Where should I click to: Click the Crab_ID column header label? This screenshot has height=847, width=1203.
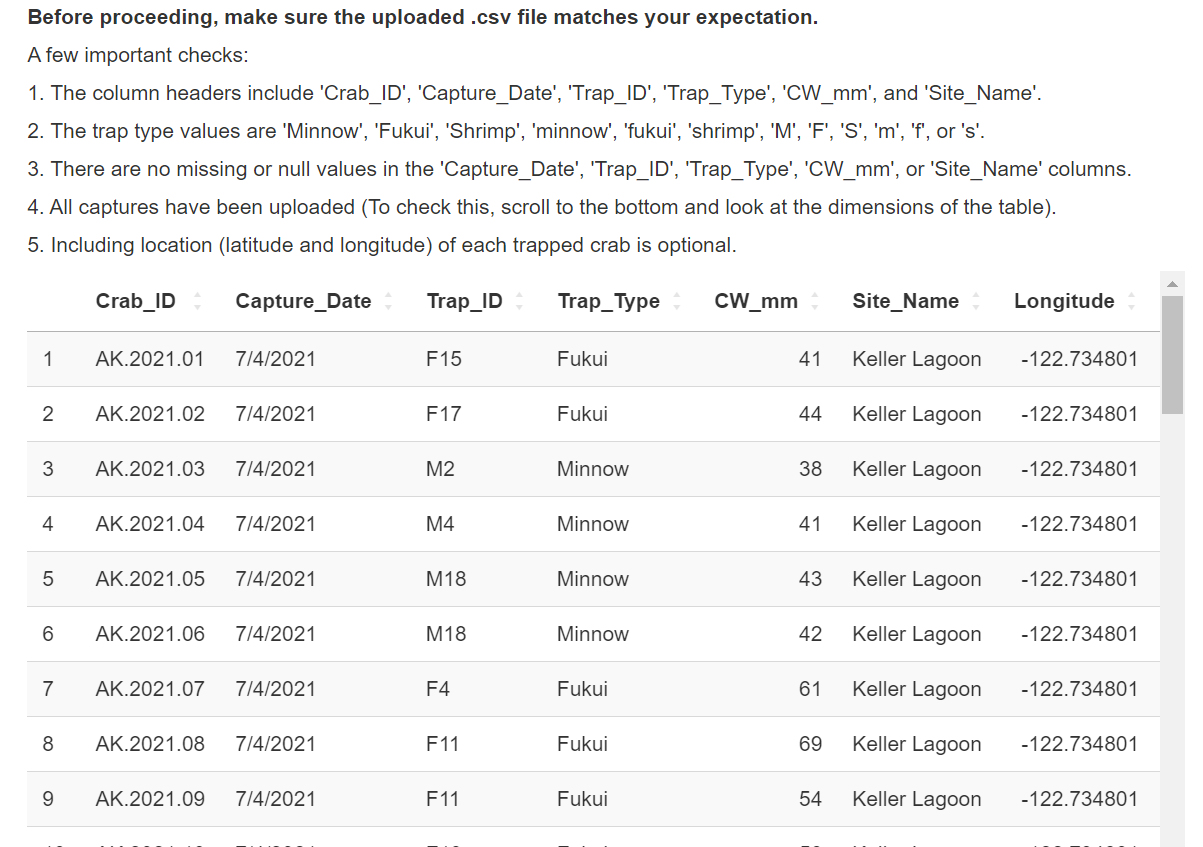[x=136, y=301]
